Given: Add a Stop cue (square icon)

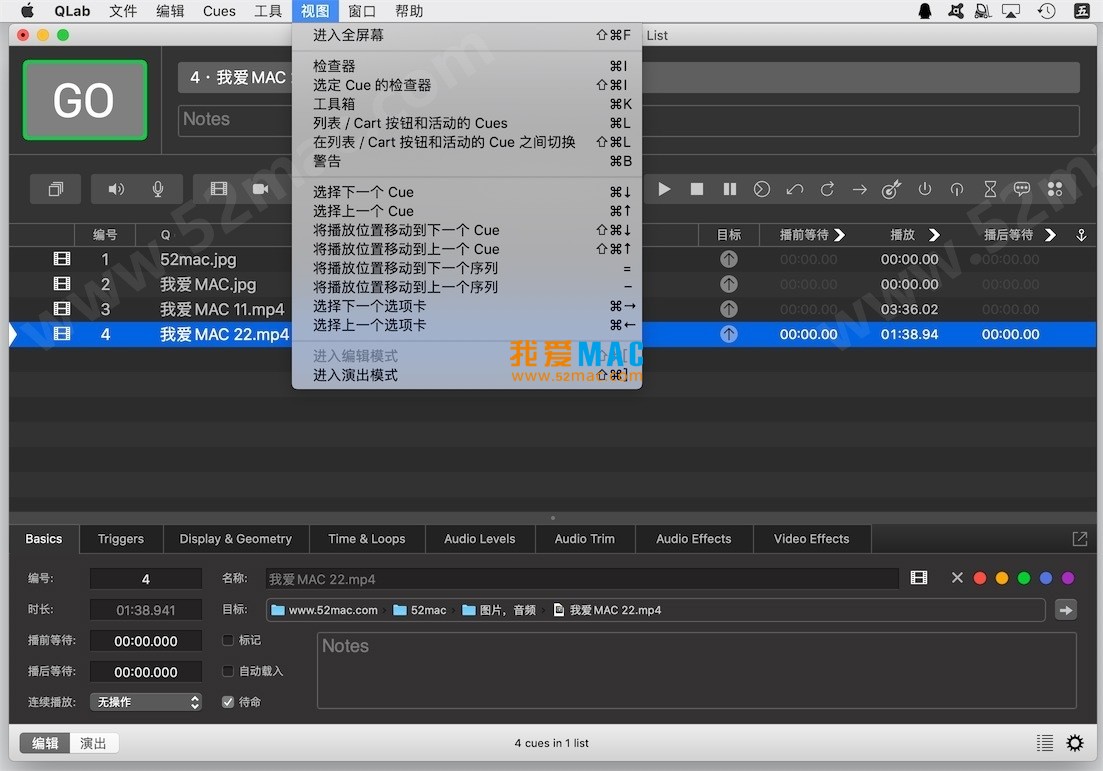Looking at the screenshot, I should (696, 189).
